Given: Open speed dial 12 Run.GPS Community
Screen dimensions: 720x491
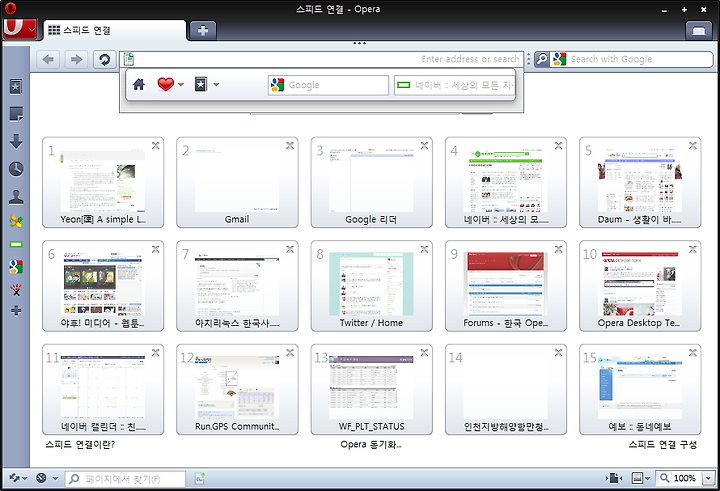Looking at the screenshot, I should click(x=237, y=389).
